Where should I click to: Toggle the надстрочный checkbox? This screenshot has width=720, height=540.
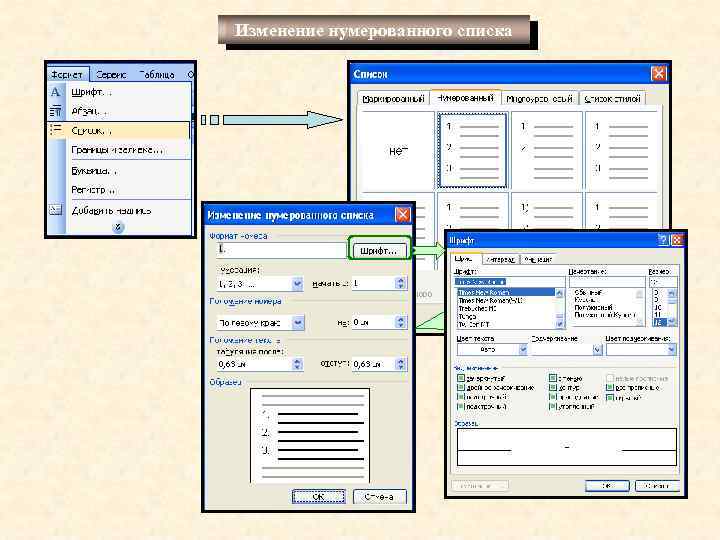coord(461,397)
